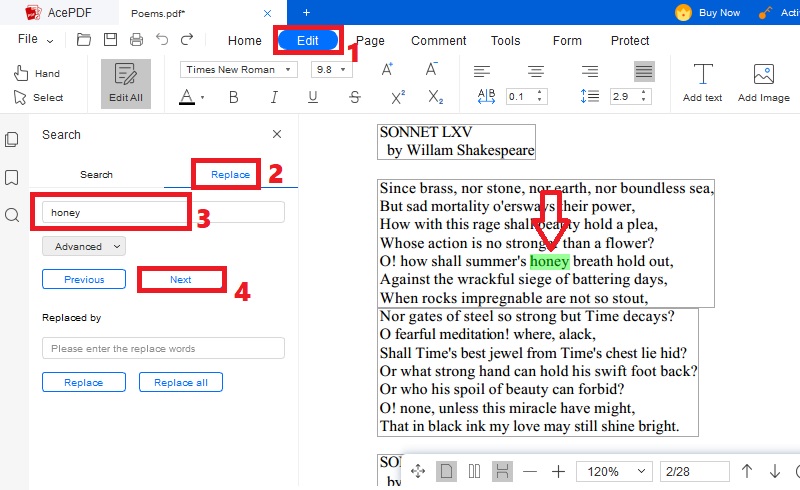Align text to the left
The image size is (800, 490).
(481, 71)
